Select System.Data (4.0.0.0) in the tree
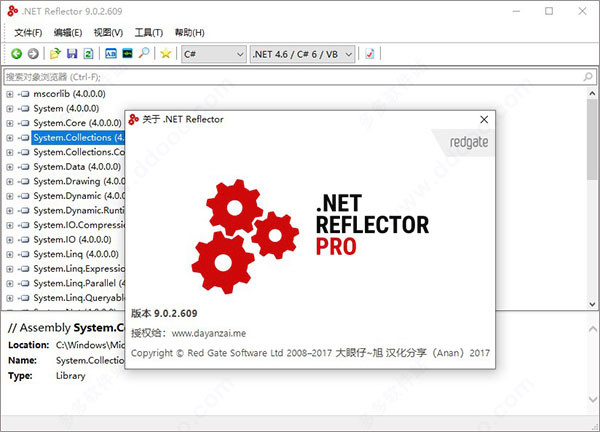 pyautogui.click(x=77, y=167)
